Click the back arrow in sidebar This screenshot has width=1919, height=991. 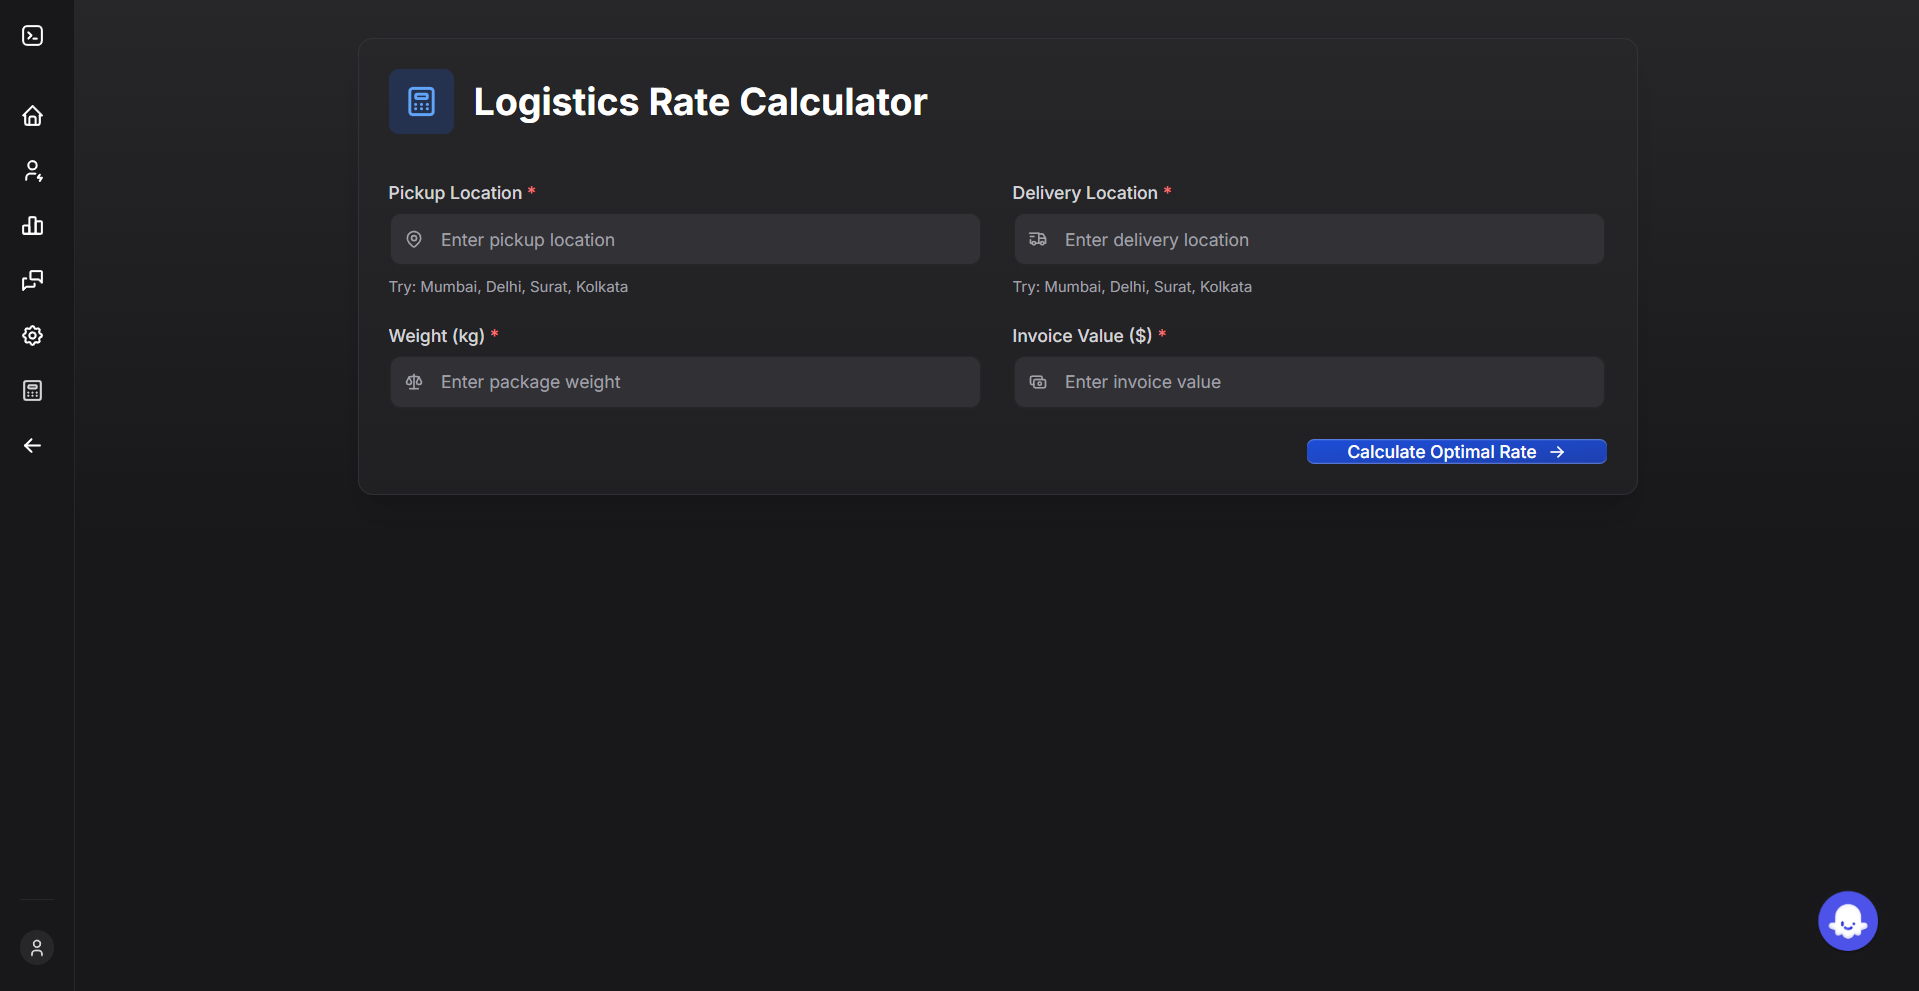(x=33, y=446)
